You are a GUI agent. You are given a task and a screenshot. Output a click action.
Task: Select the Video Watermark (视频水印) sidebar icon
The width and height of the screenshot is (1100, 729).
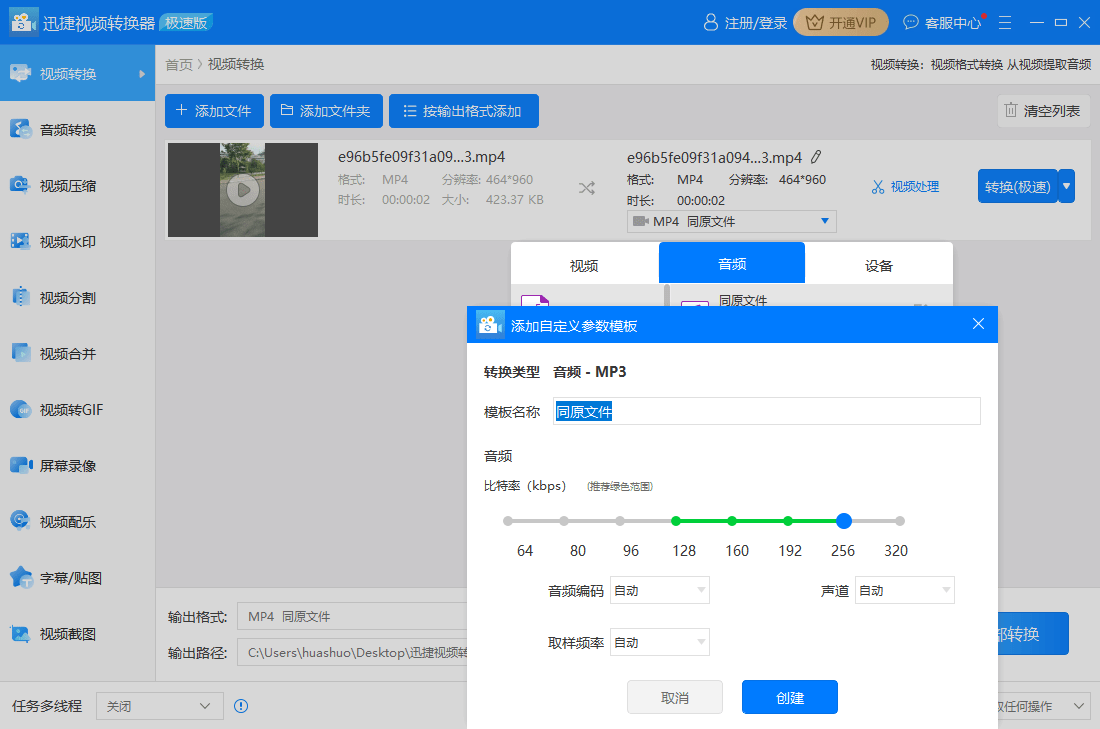pos(20,241)
